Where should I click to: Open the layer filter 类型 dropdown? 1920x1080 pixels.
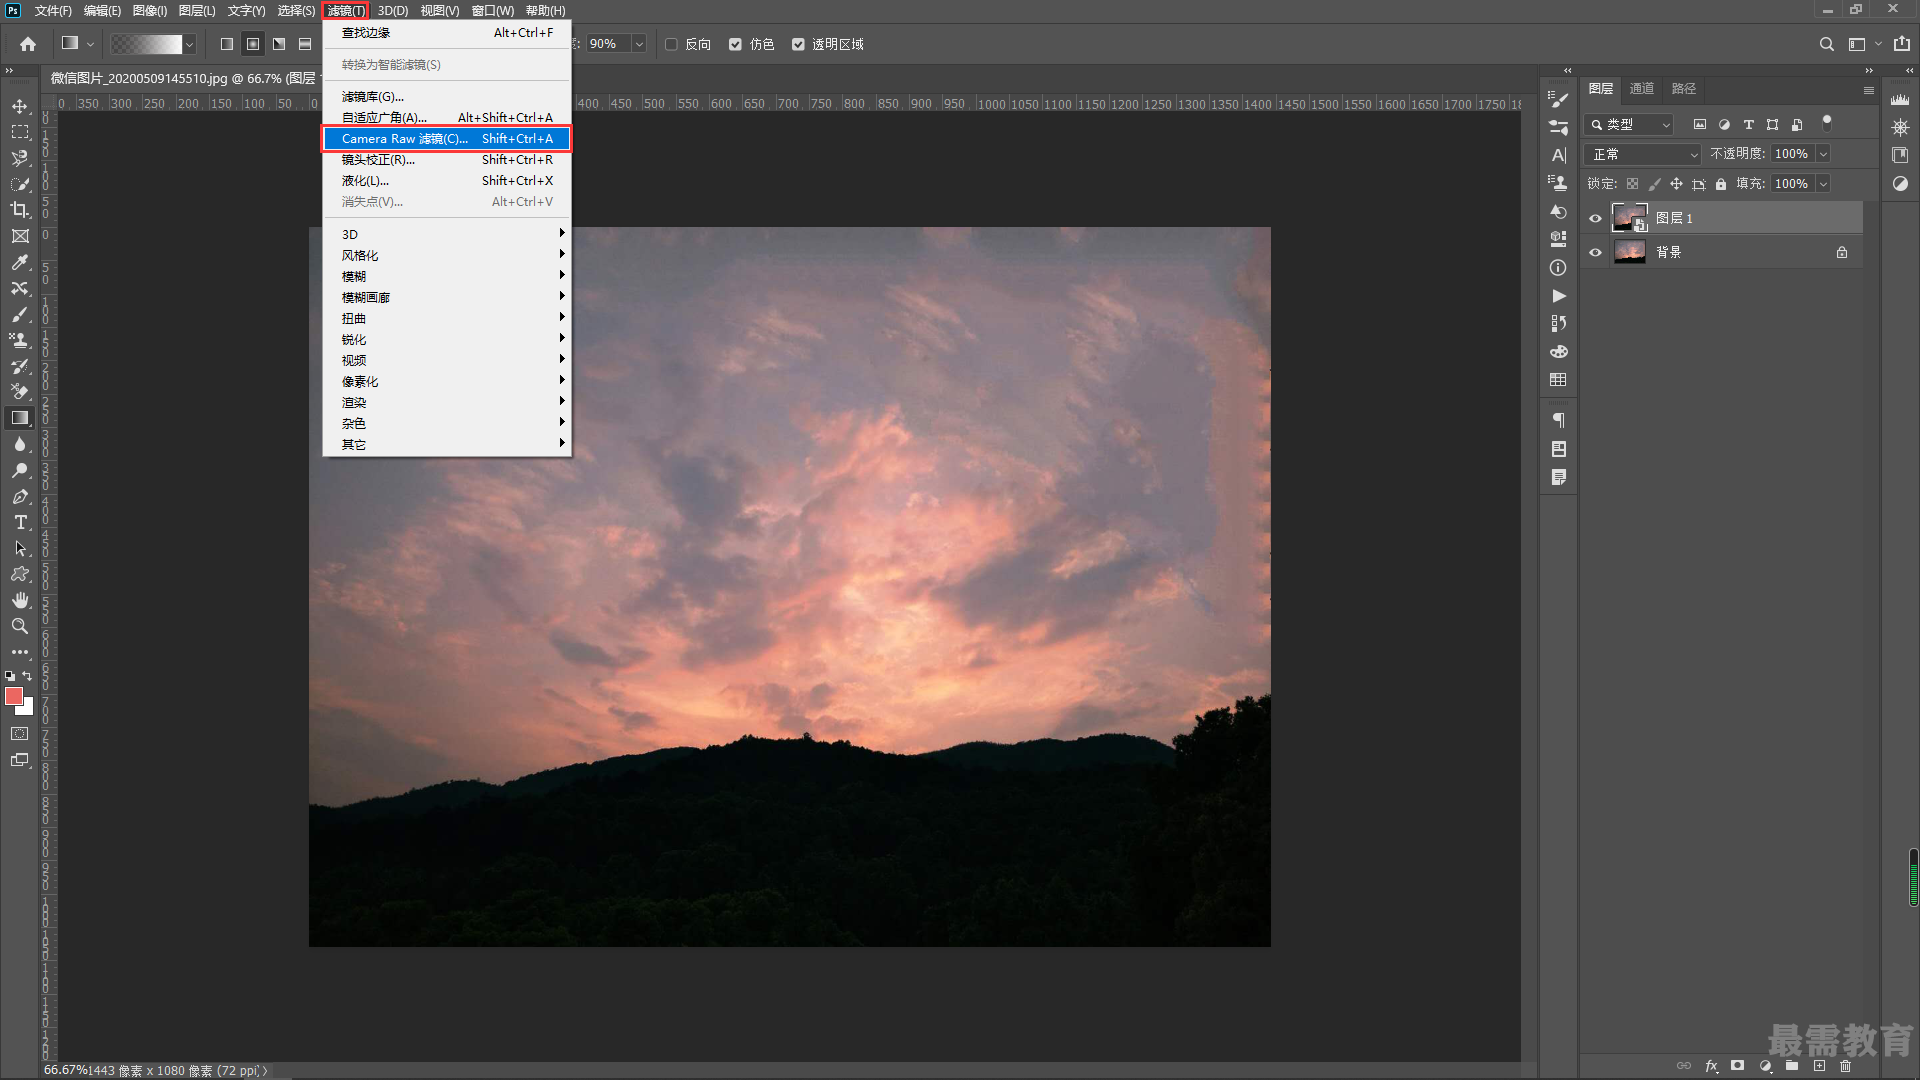[x=1630, y=124]
